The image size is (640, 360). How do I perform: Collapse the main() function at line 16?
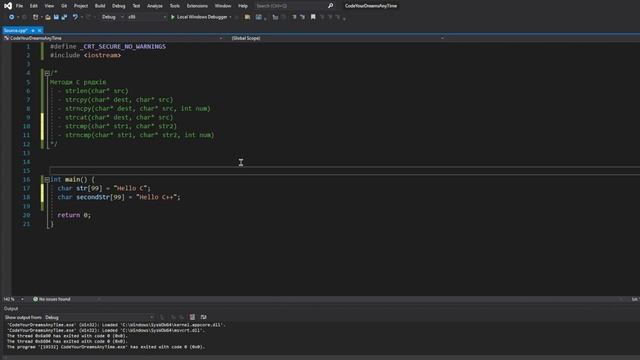pyautogui.click(x=47, y=180)
